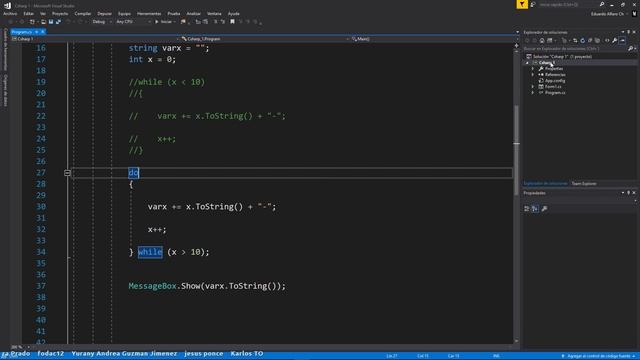Click the Solution Explorer search field

pyautogui.click(x=576, y=49)
